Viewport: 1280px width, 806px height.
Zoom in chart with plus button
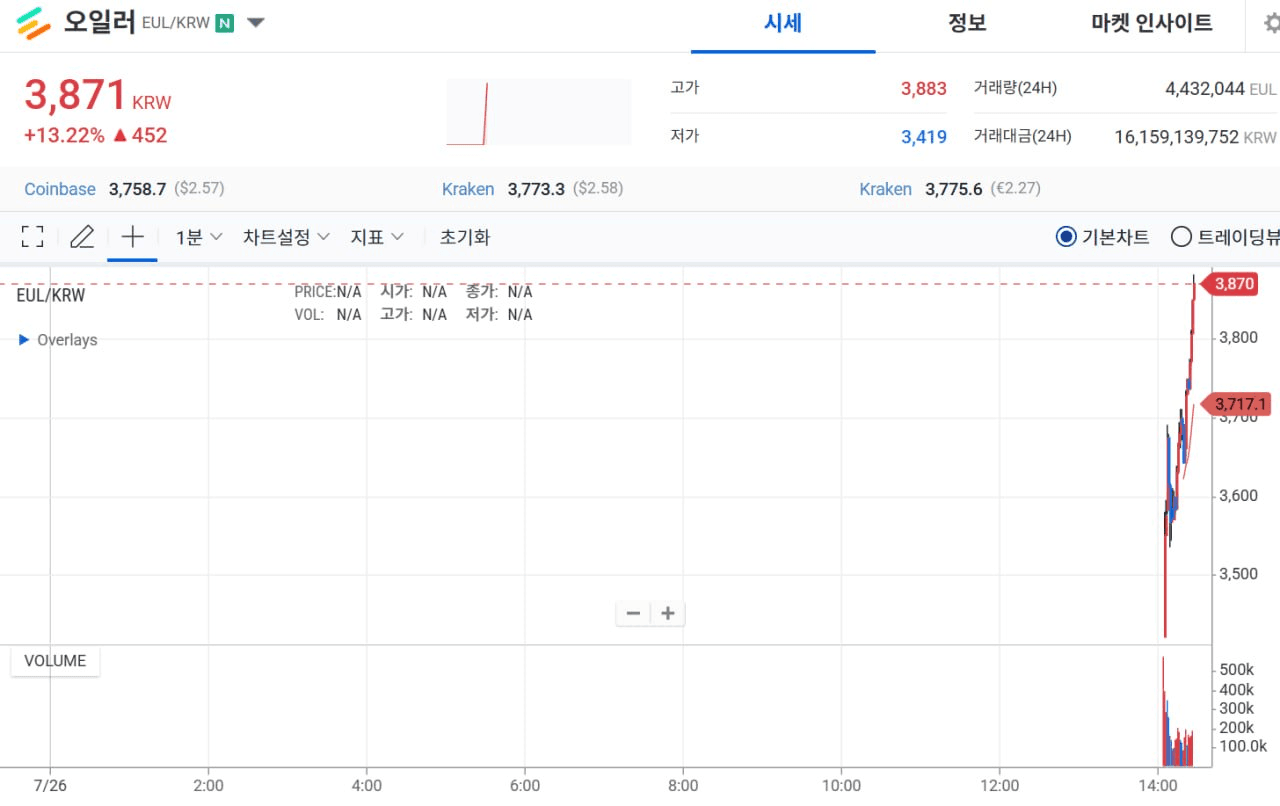(x=668, y=614)
